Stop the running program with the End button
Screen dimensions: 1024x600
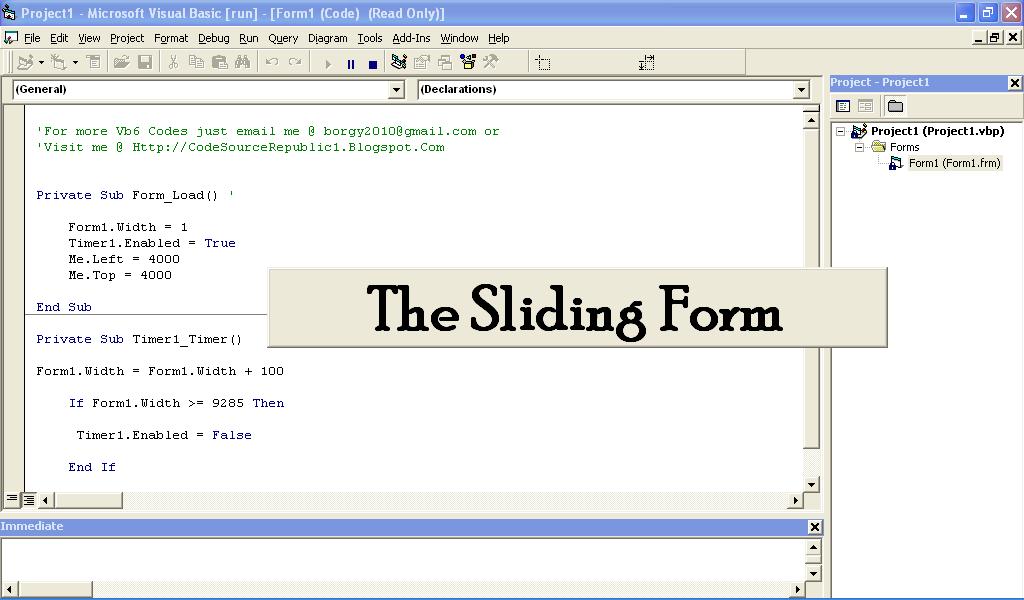(374, 62)
